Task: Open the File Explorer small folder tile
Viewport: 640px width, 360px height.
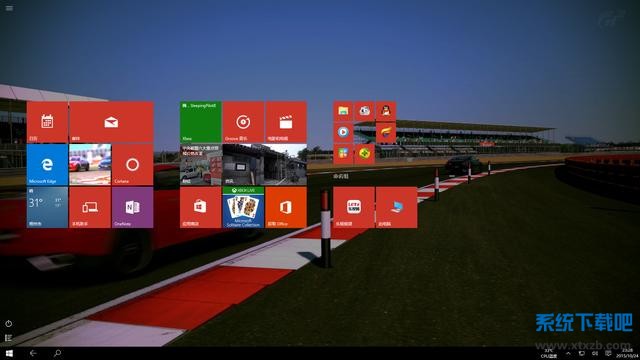Action: click(x=343, y=111)
